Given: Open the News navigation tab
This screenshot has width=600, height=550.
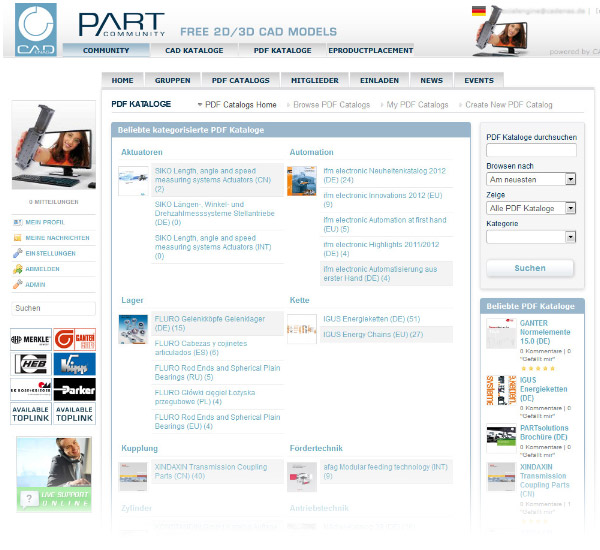Looking at the screenshot, I should 431,80.
